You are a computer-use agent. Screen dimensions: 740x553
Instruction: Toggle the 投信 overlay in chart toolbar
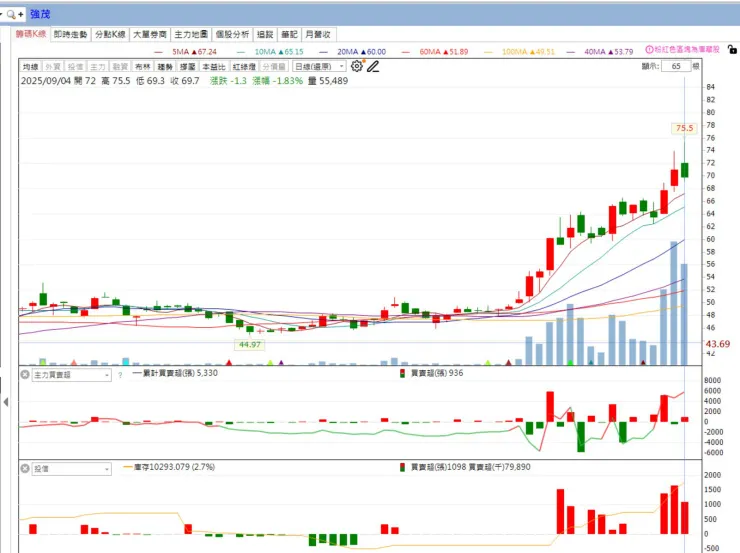point(76,67)
